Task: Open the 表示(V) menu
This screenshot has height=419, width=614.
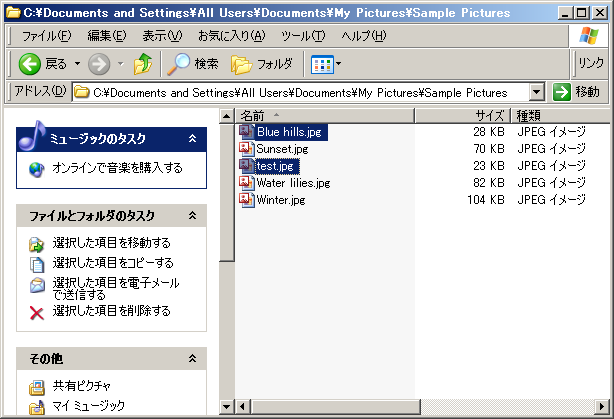Action: point(162,36)
